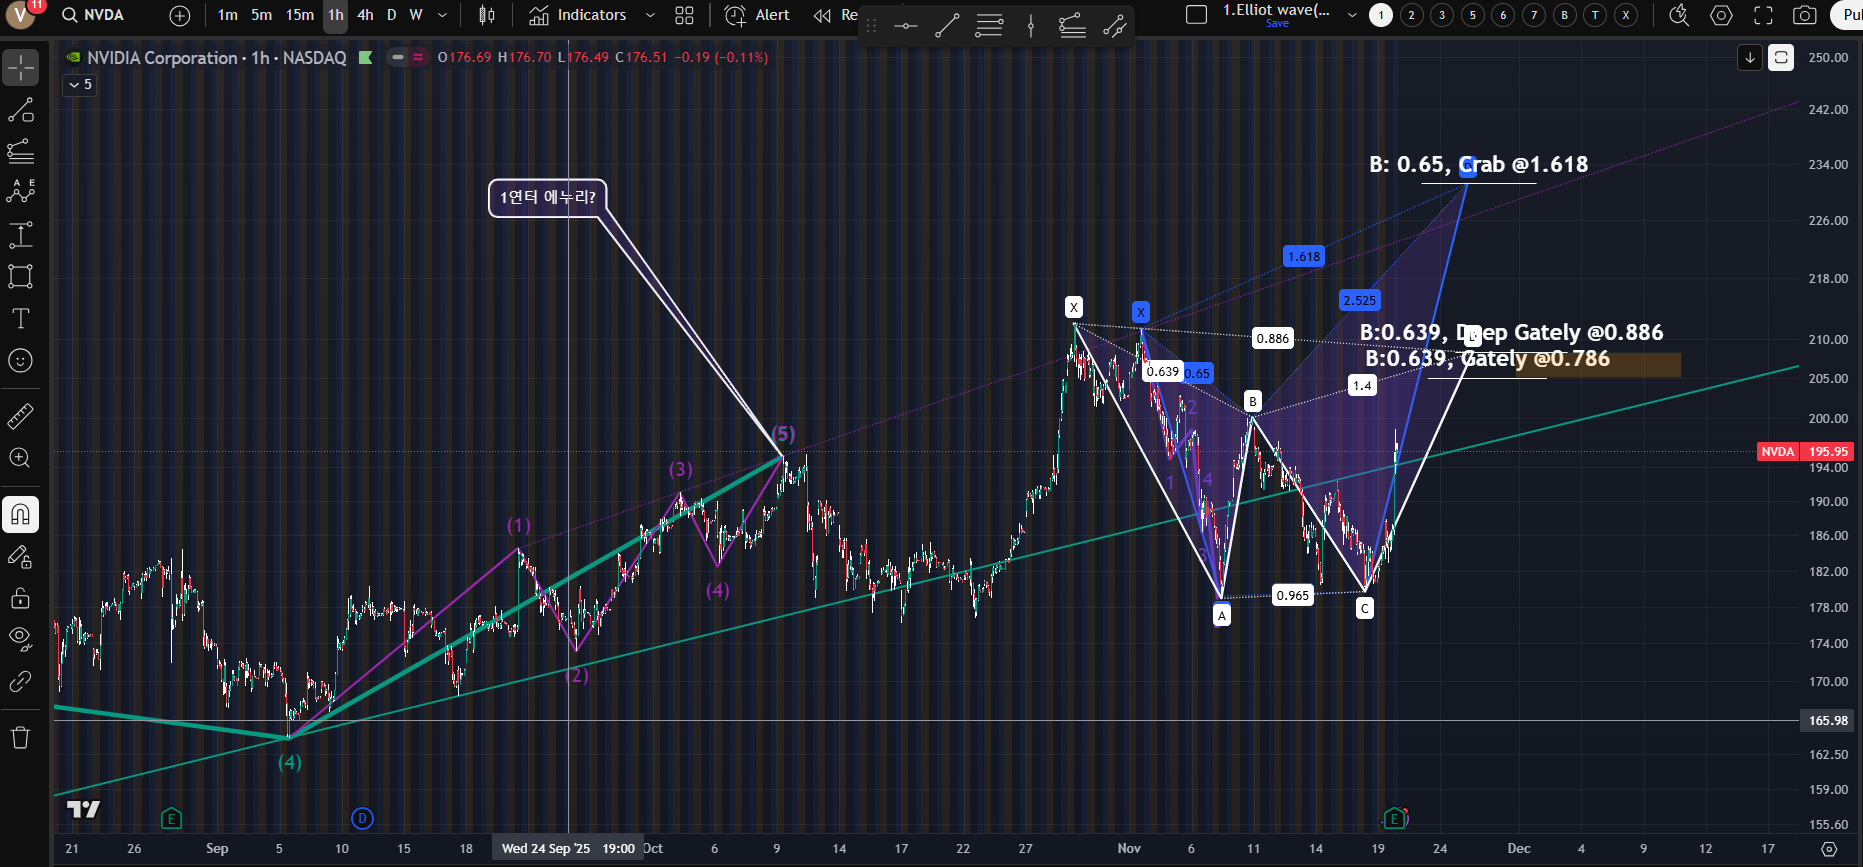This screenshot has width=1863, height=867.
Task: Create a new Alert
Action: click(x=757, y=15)
